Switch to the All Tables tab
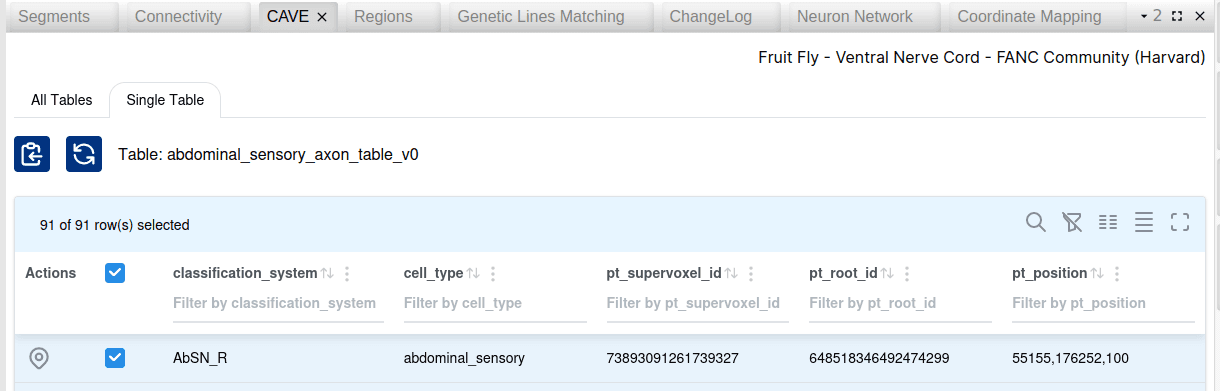The width and height of the screenshot is (1220, 391). tap(62, 100)
